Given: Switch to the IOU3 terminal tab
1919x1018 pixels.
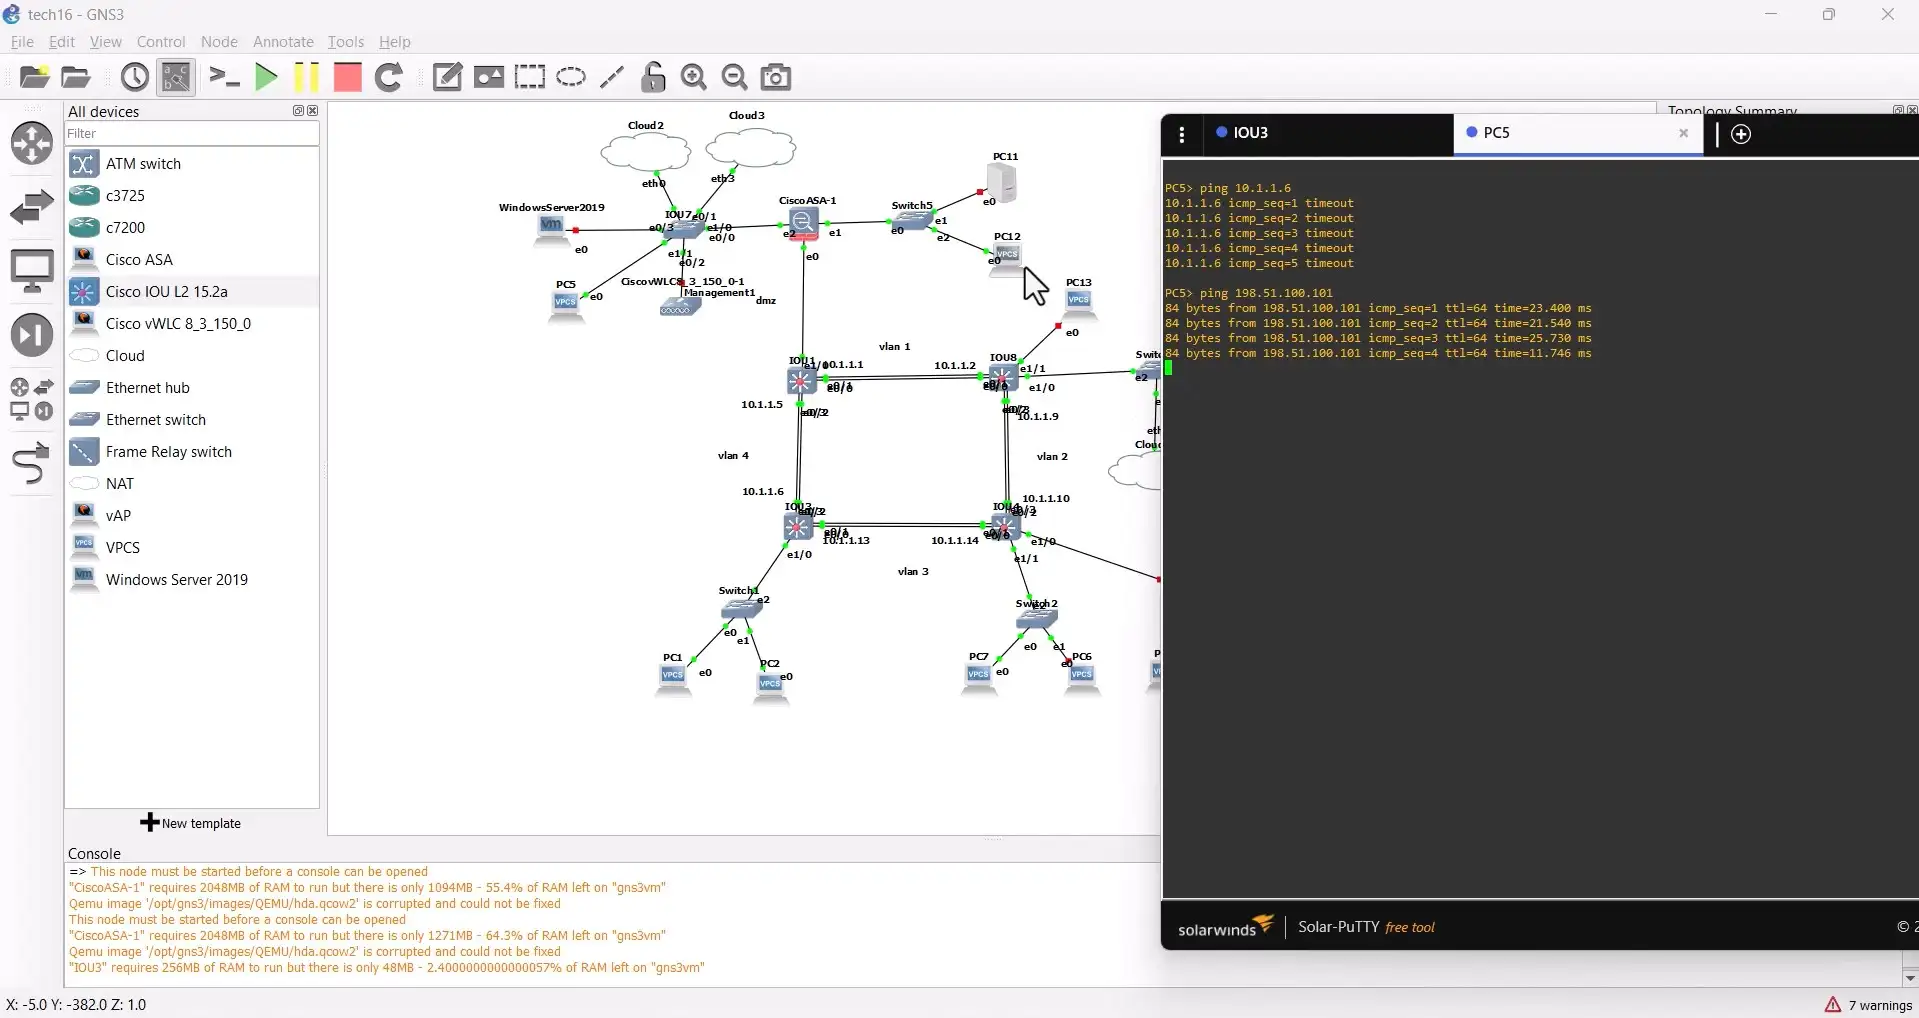Looking at the screenshot, I should pos(1253,132).
